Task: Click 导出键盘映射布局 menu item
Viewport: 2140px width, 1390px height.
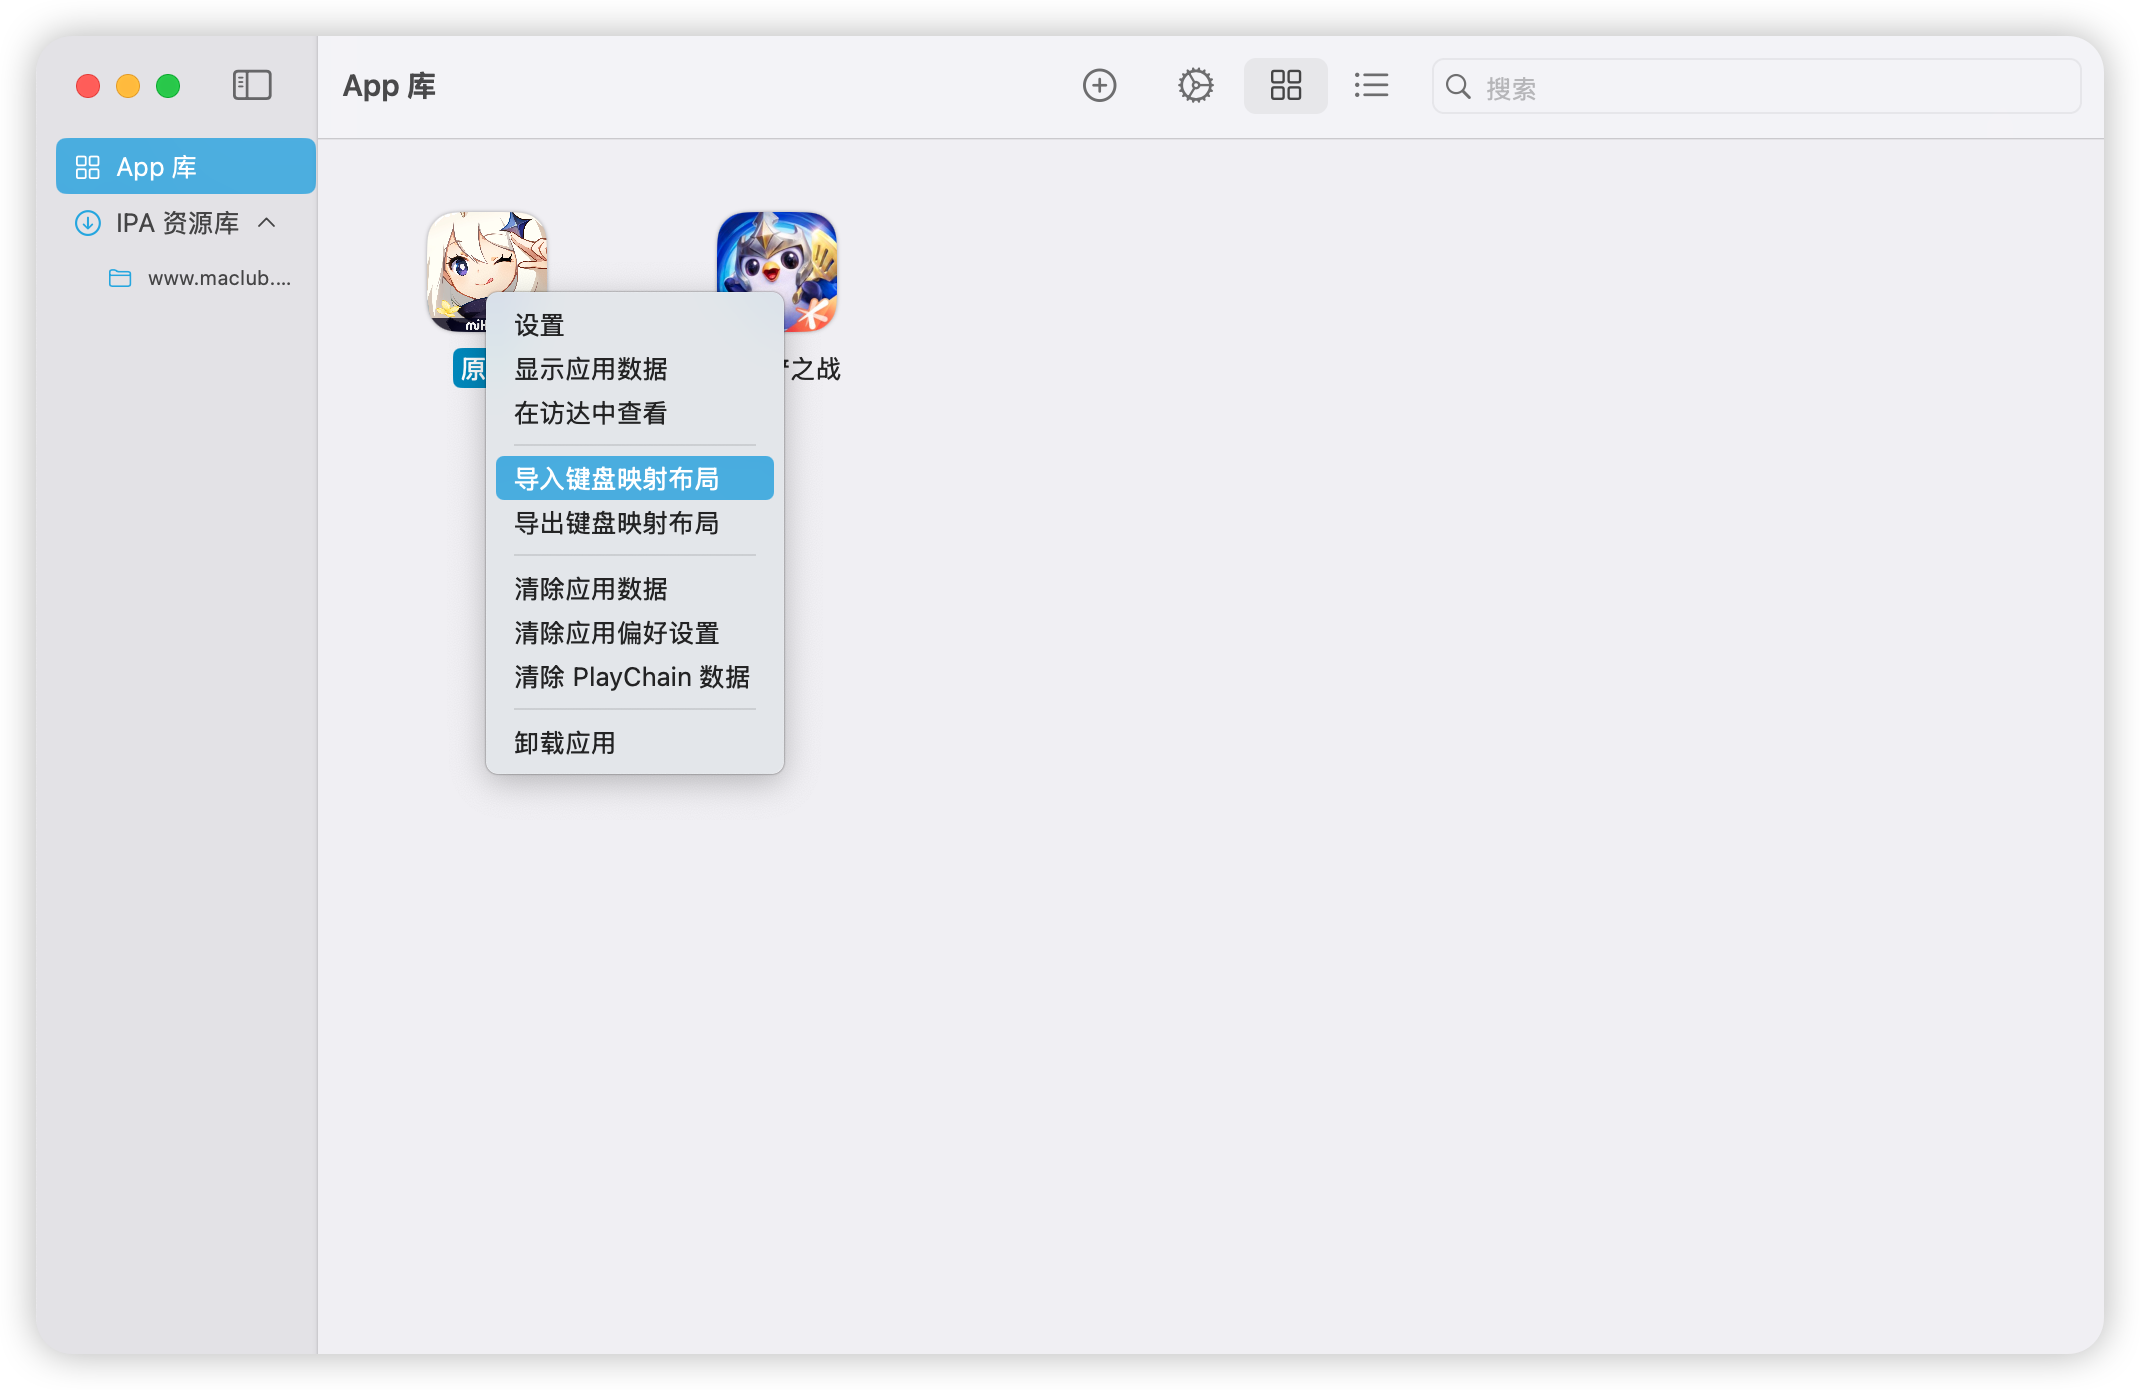Action: pos(616,523)
